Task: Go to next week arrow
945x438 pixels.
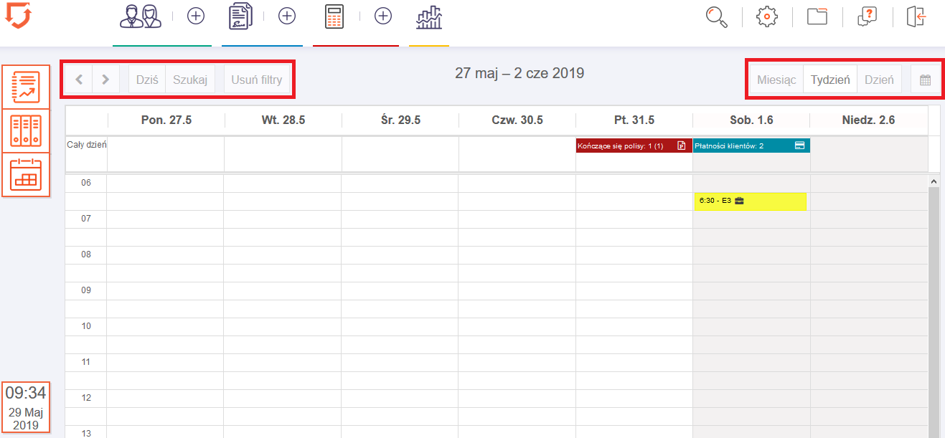Action: [105, 80]
